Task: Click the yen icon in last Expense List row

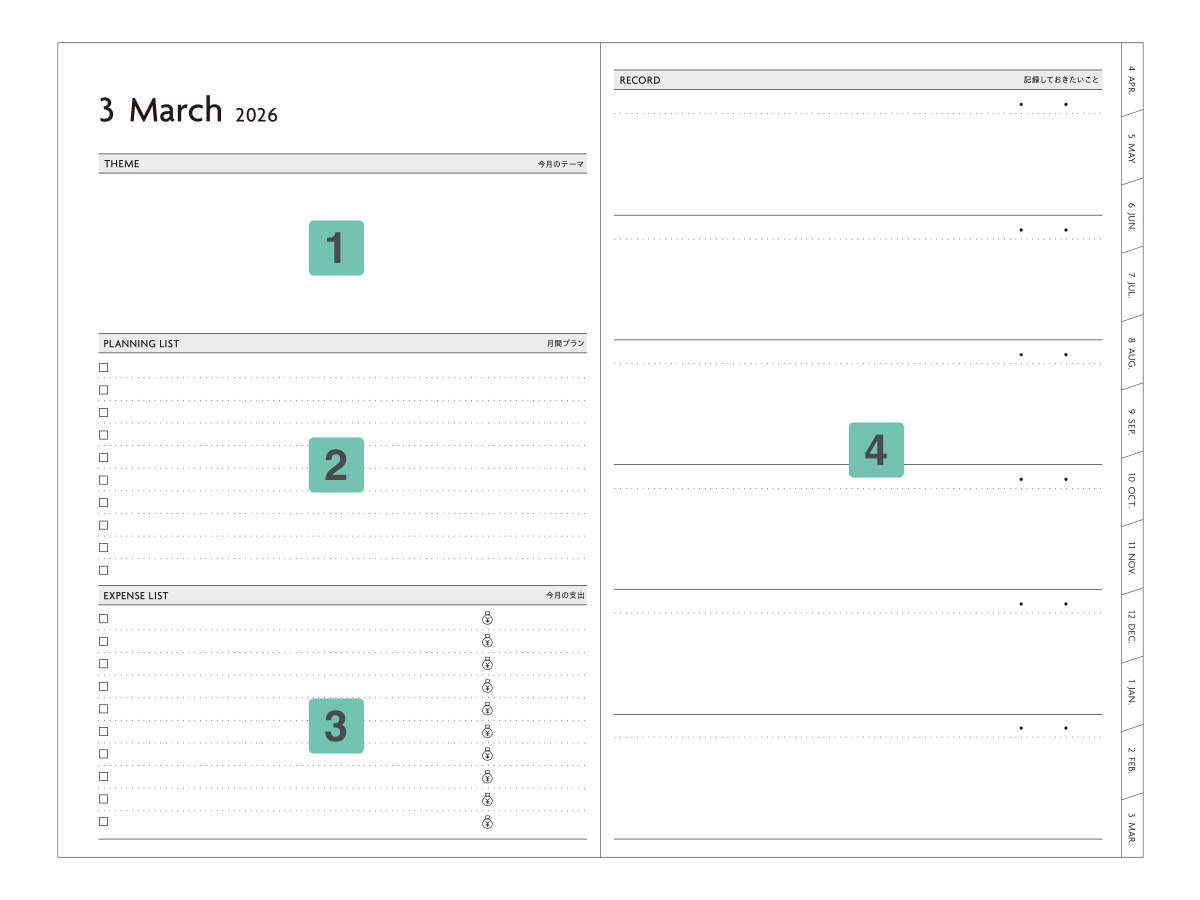Action: [x=487, y=822]
